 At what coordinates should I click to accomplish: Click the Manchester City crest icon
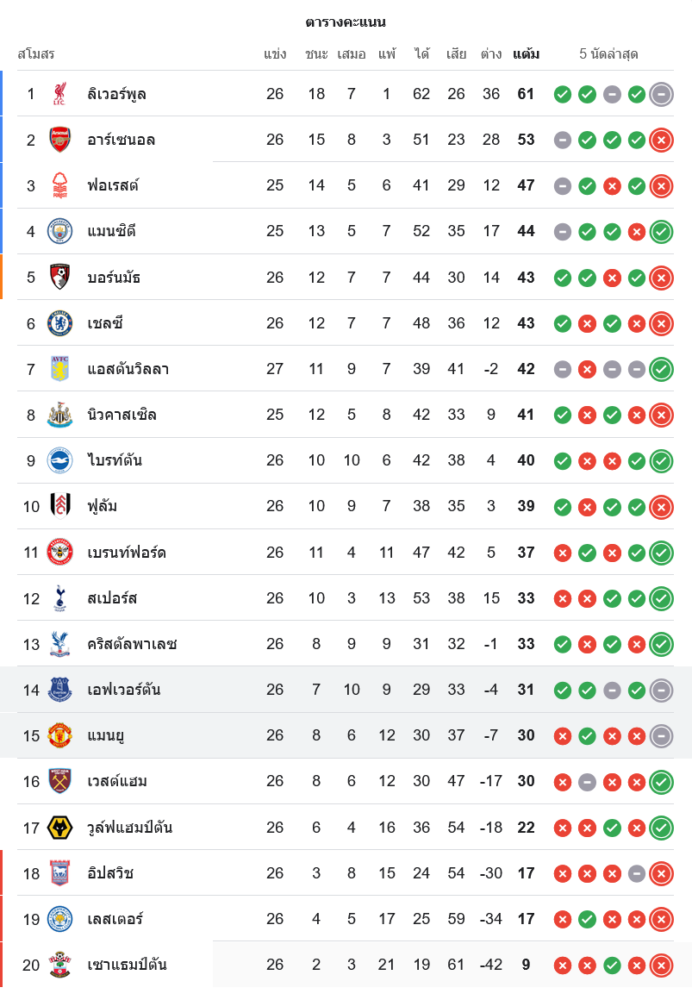(x=60, y=231)
